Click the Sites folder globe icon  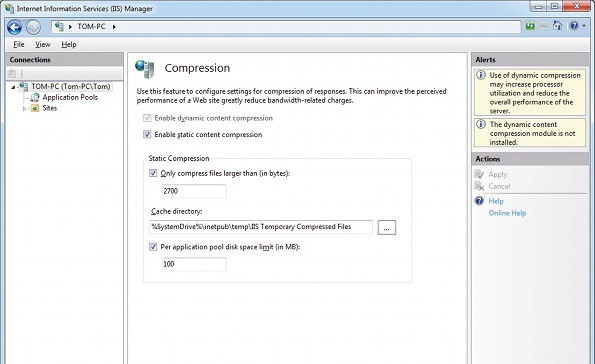pos(35,108)
